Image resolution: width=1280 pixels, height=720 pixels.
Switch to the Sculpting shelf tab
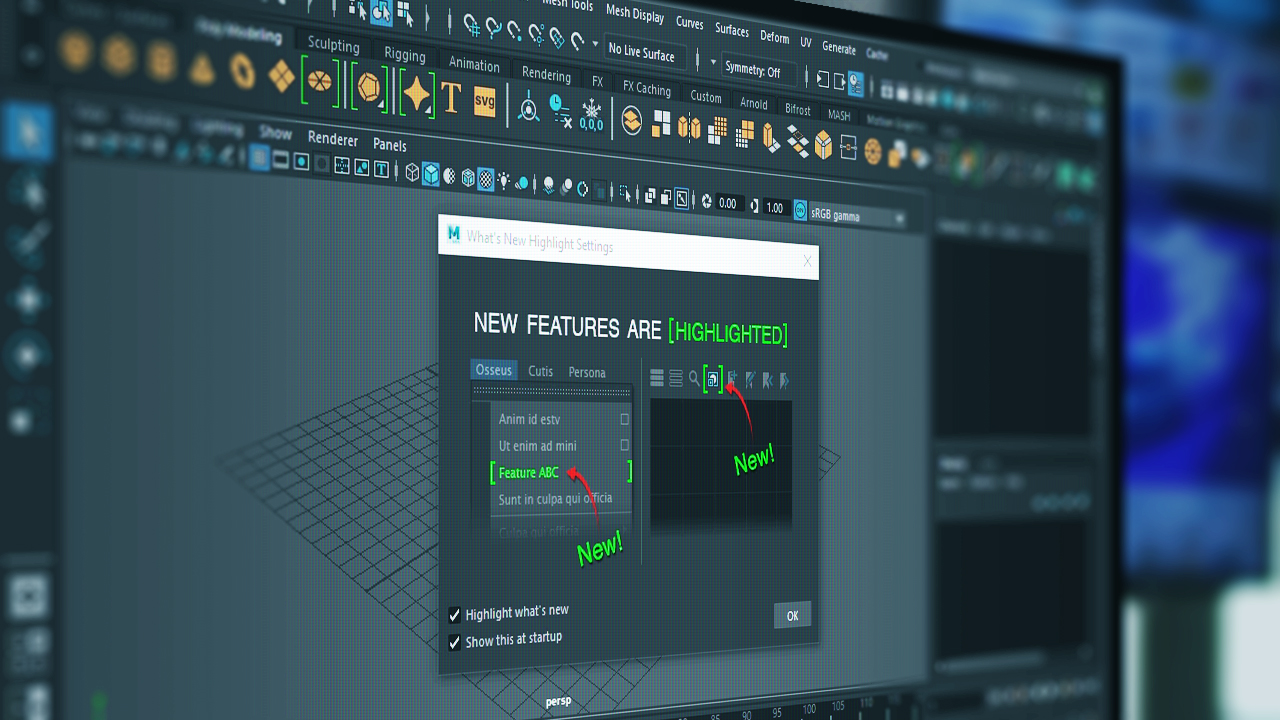[x=333, y=45]
